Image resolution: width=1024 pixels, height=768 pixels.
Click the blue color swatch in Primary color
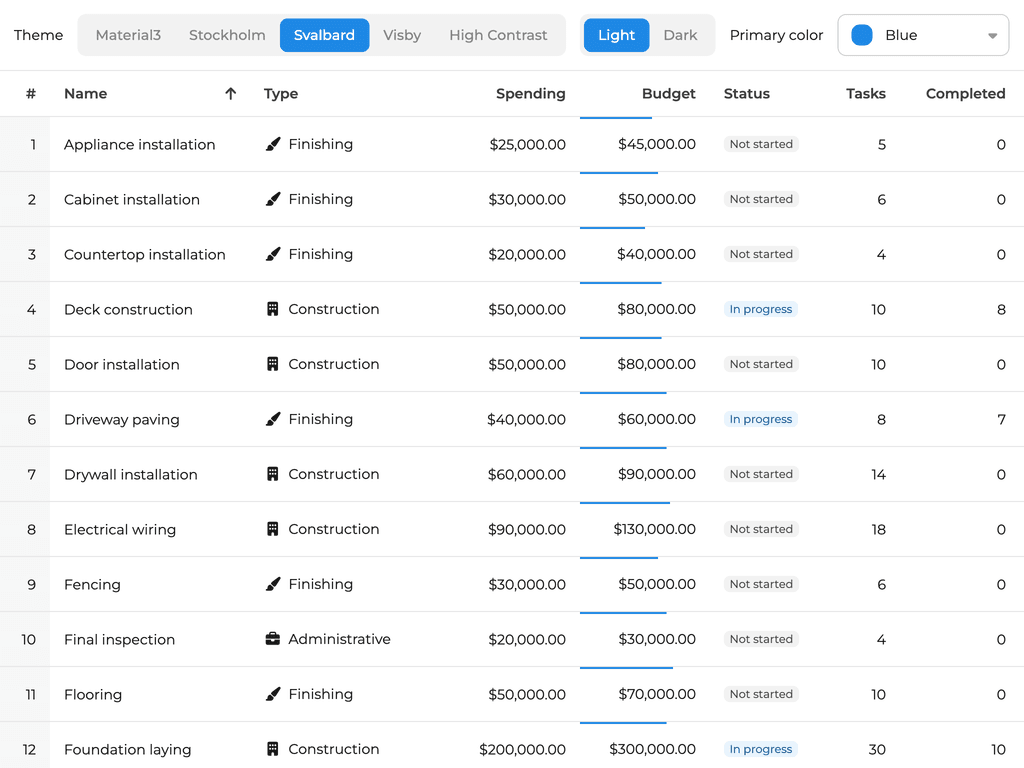862,35
